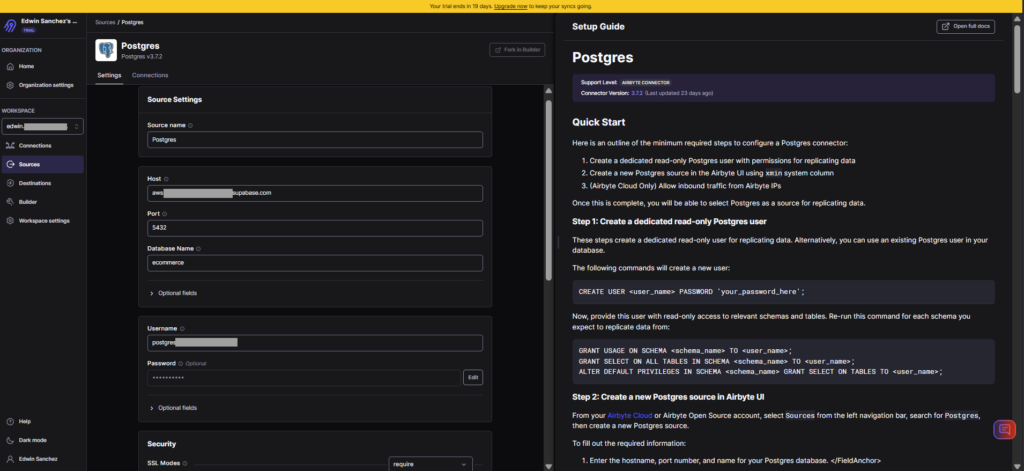1024x471 pixels.
Task: Click the Host input field
Action: [315, 193]
